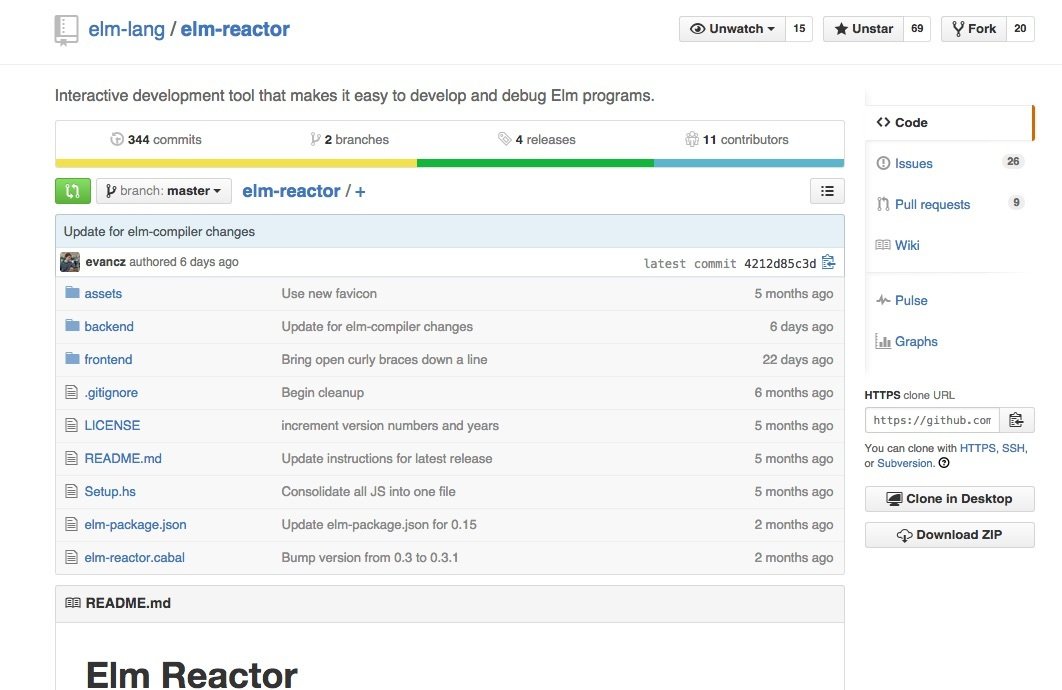Click the elm-reactor.cabal file icon
The height and width of the screenshot is (690, 1062).
[71, 557]
